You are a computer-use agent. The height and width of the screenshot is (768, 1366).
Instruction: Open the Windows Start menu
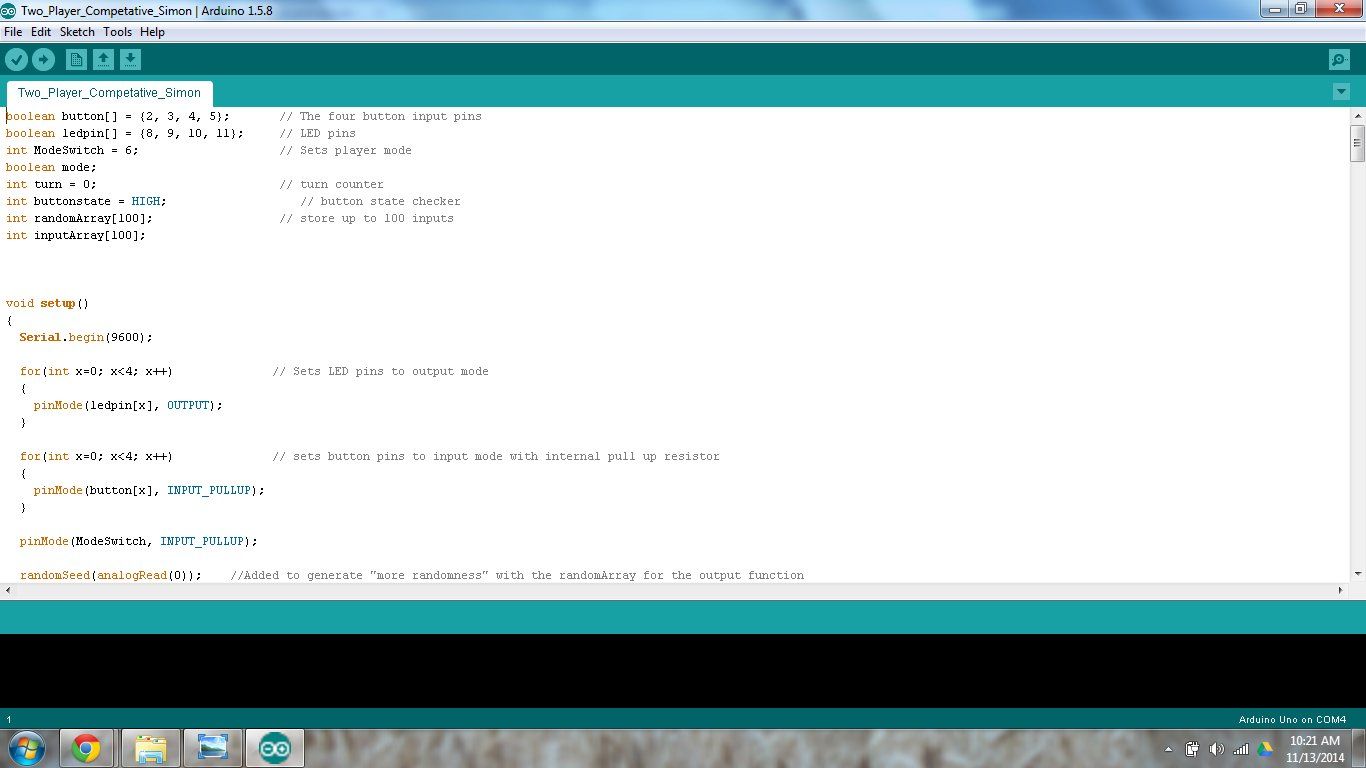click(x=26, y=748)
